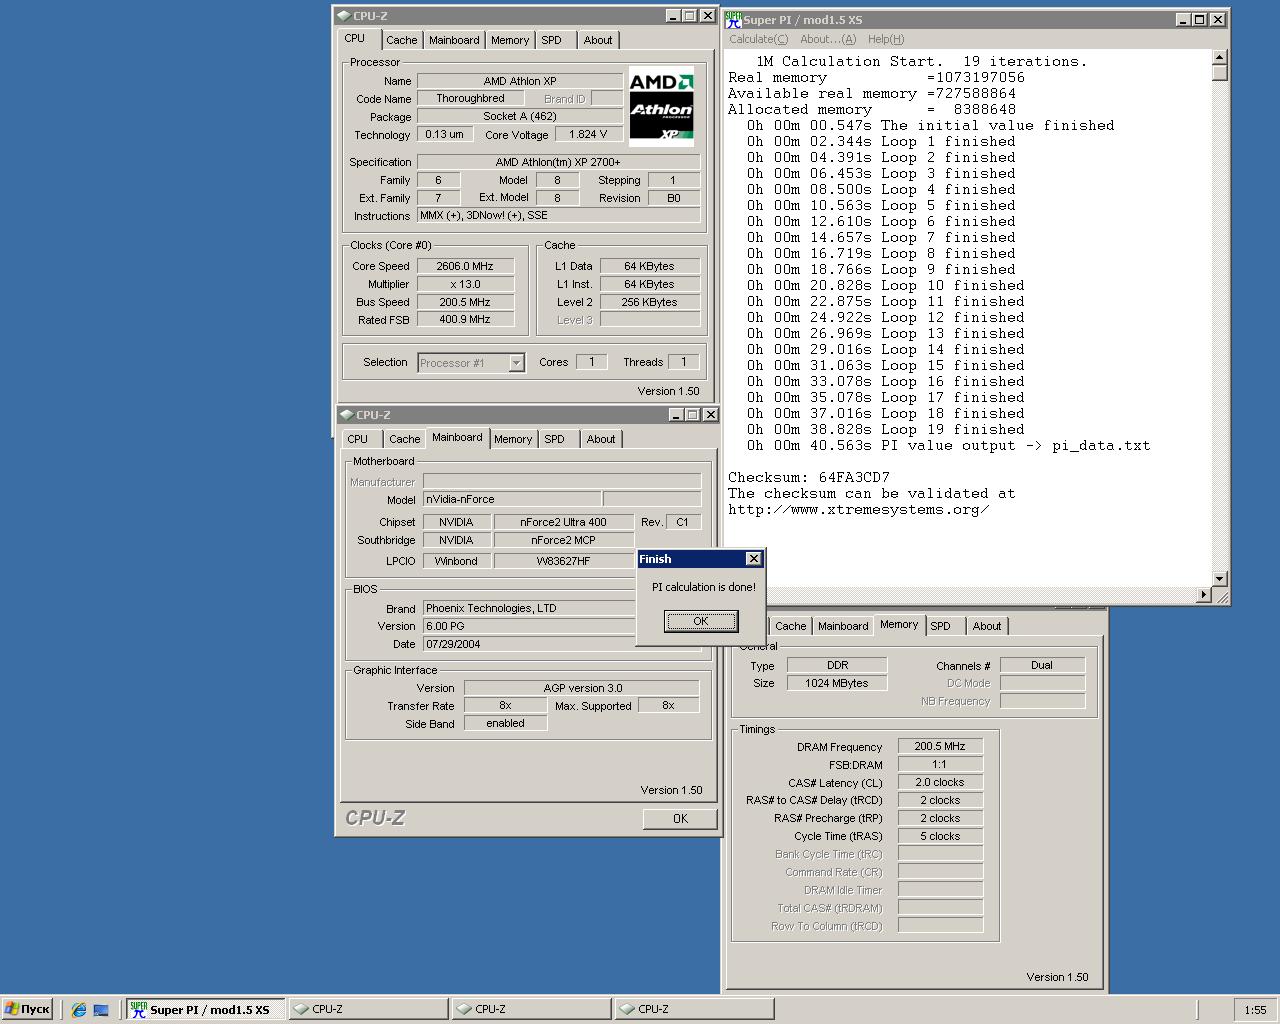Screen dimensions: 1280x1024
Task: Open About tab in the Memory CPU-Z window
Action: [987, 626]
